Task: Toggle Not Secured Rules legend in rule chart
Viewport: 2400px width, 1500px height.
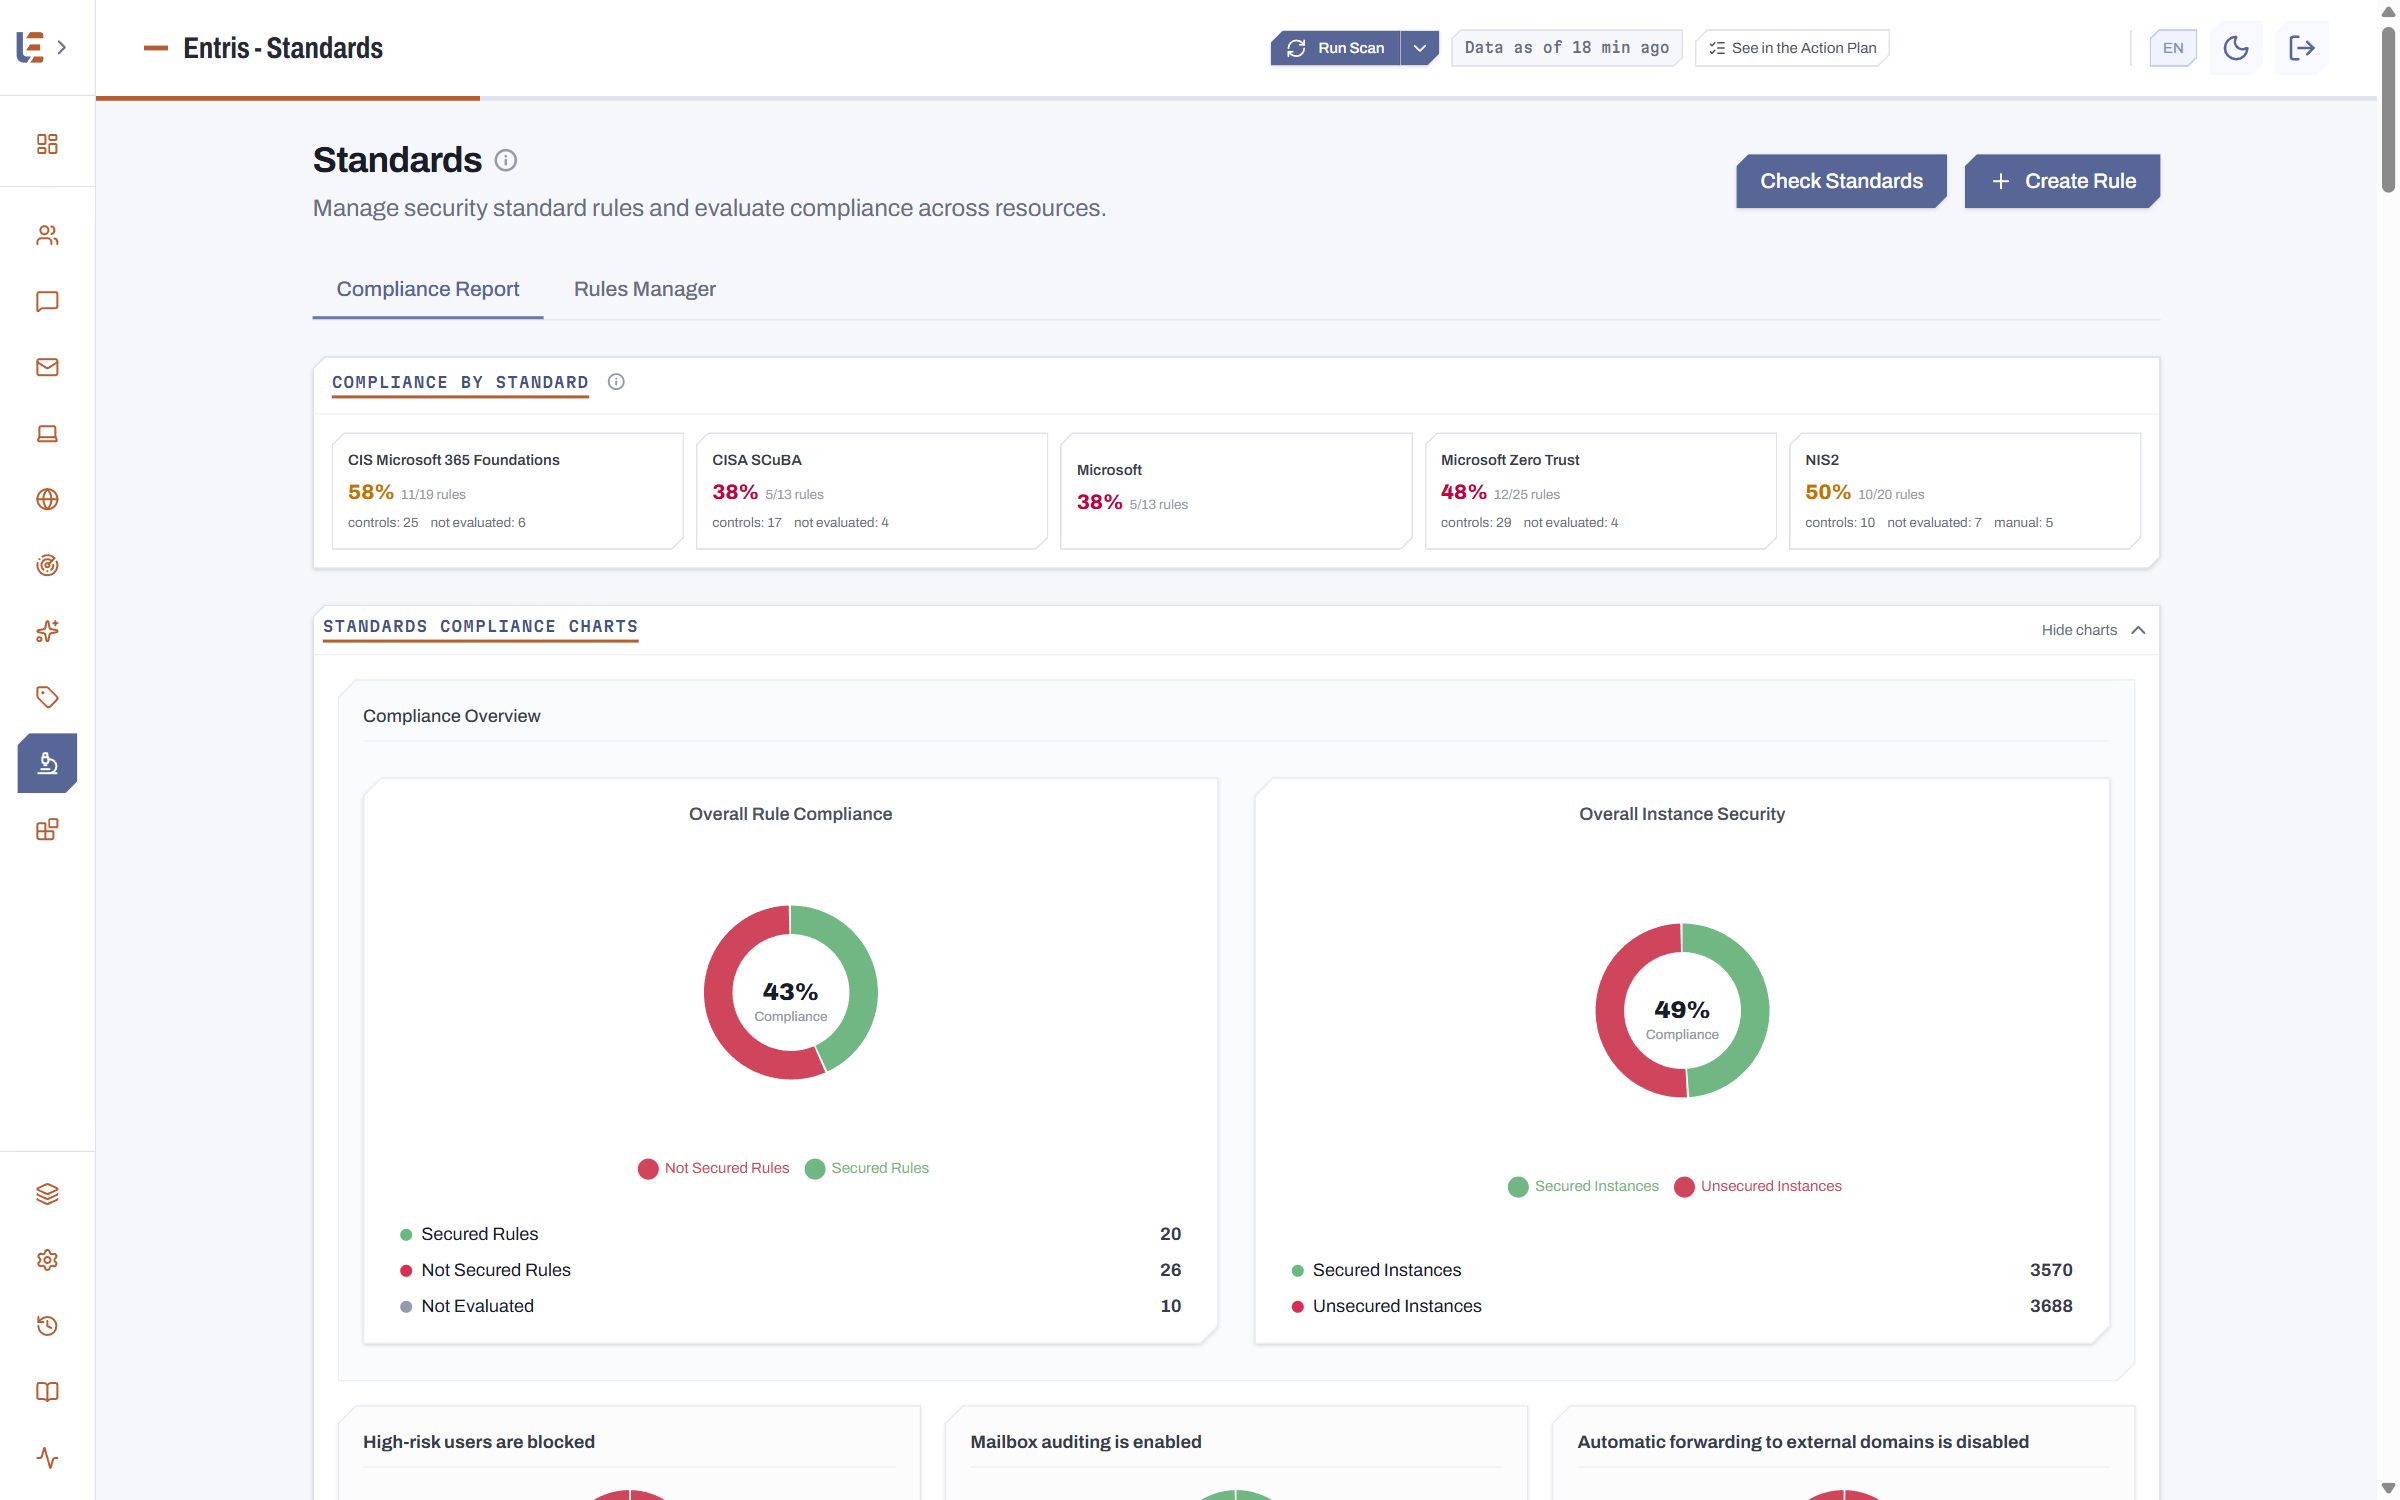Action: click(x=713, y=1168)
